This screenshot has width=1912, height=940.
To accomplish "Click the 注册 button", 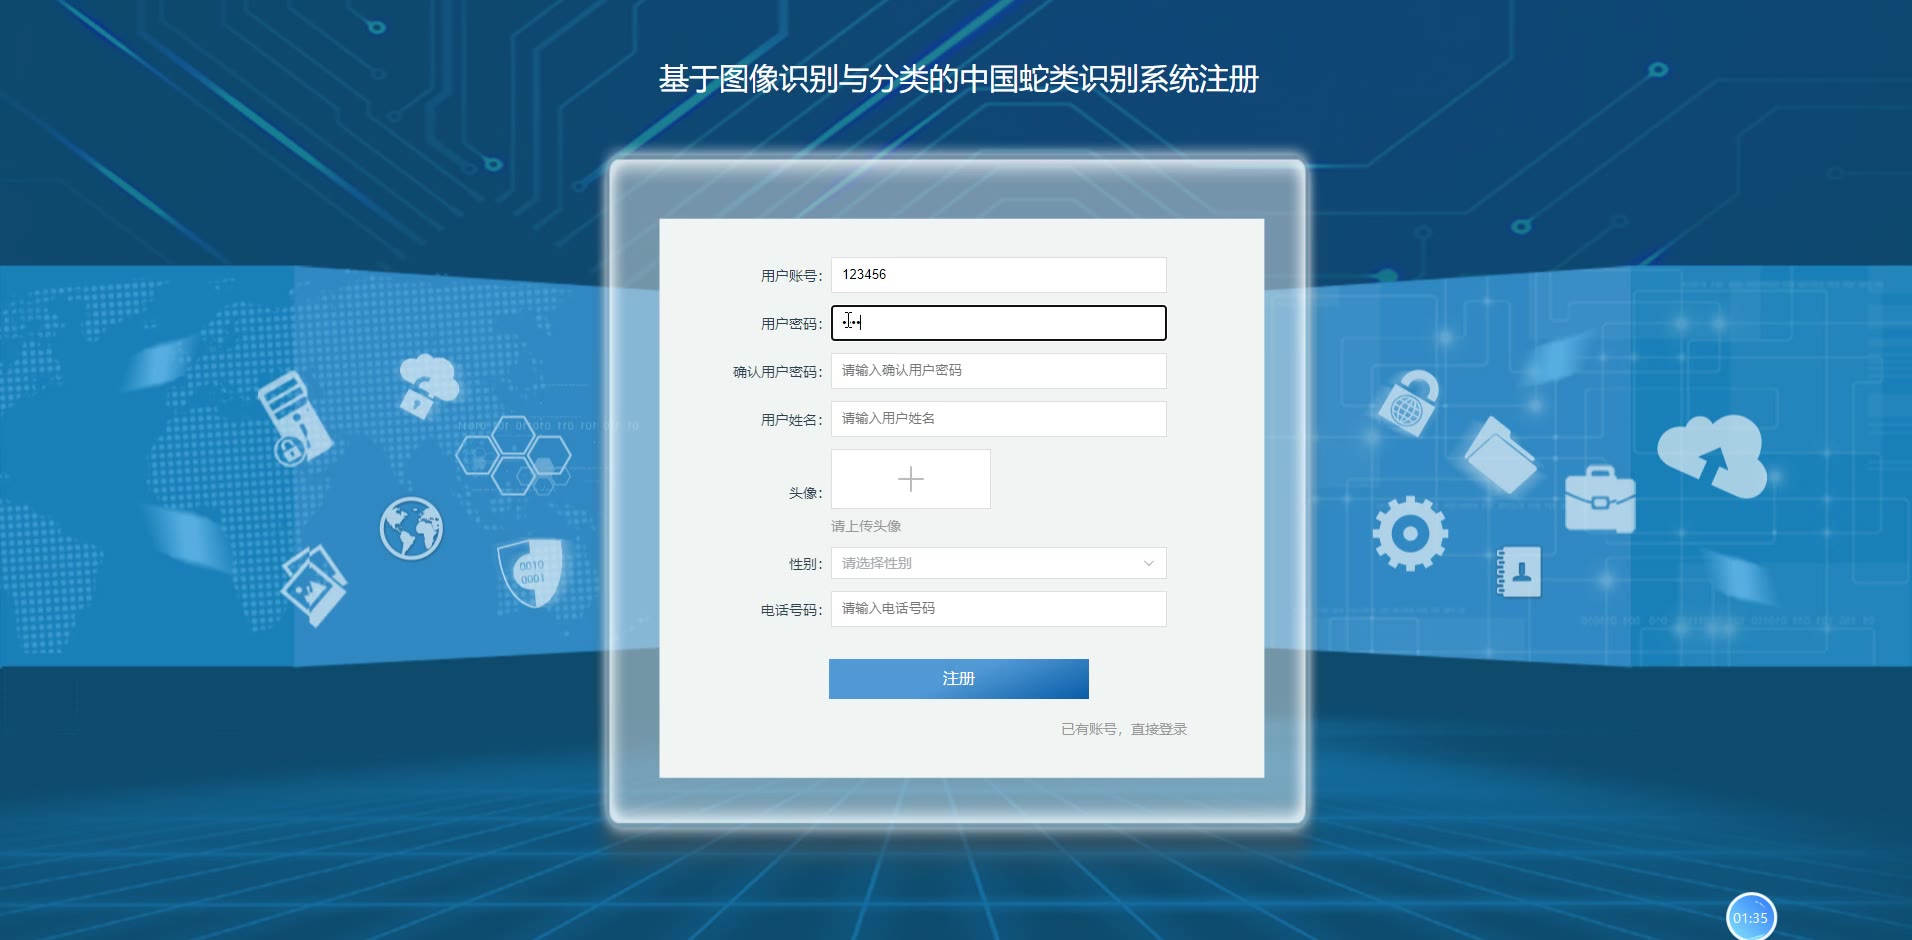I will (958, 678).
